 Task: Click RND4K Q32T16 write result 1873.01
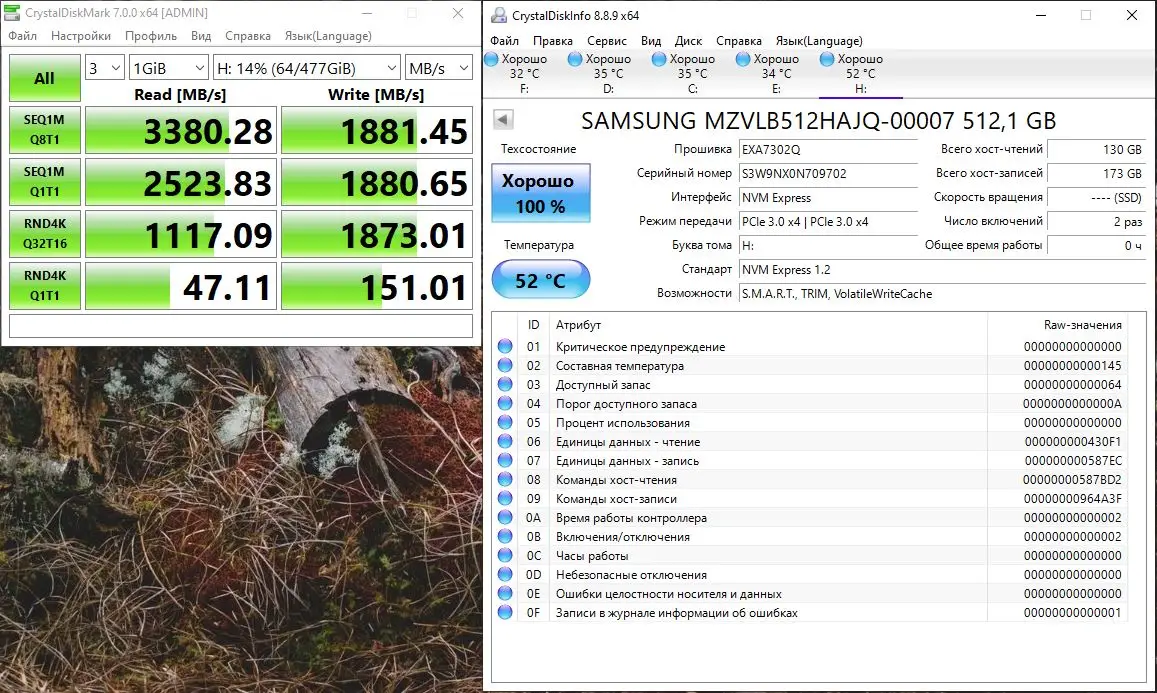[x=377, y=233]
